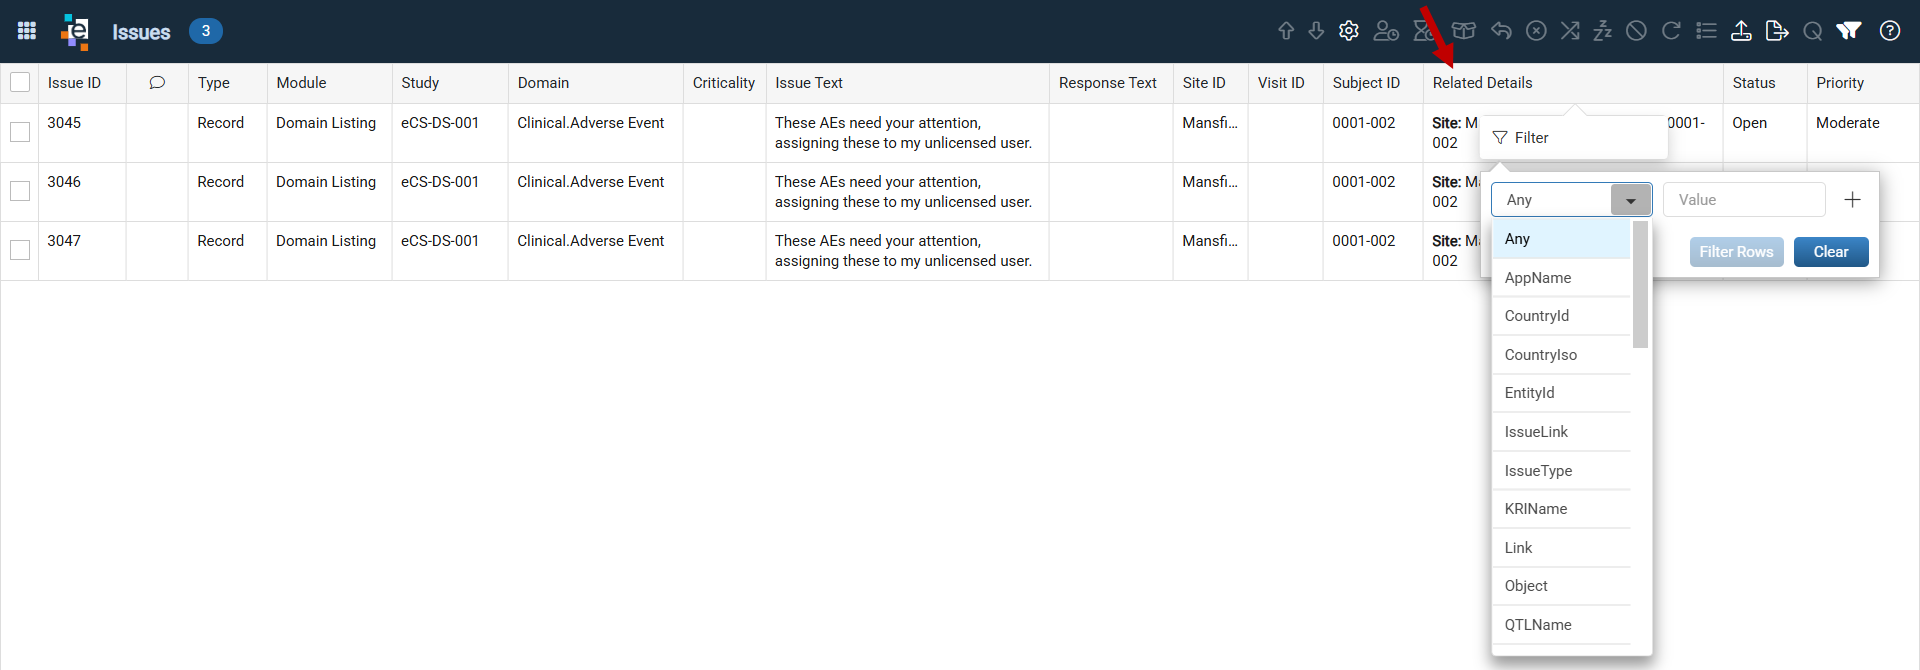Click the comment bubble column header icon
Screen dimensions: 1920x670
pos(157,83)
